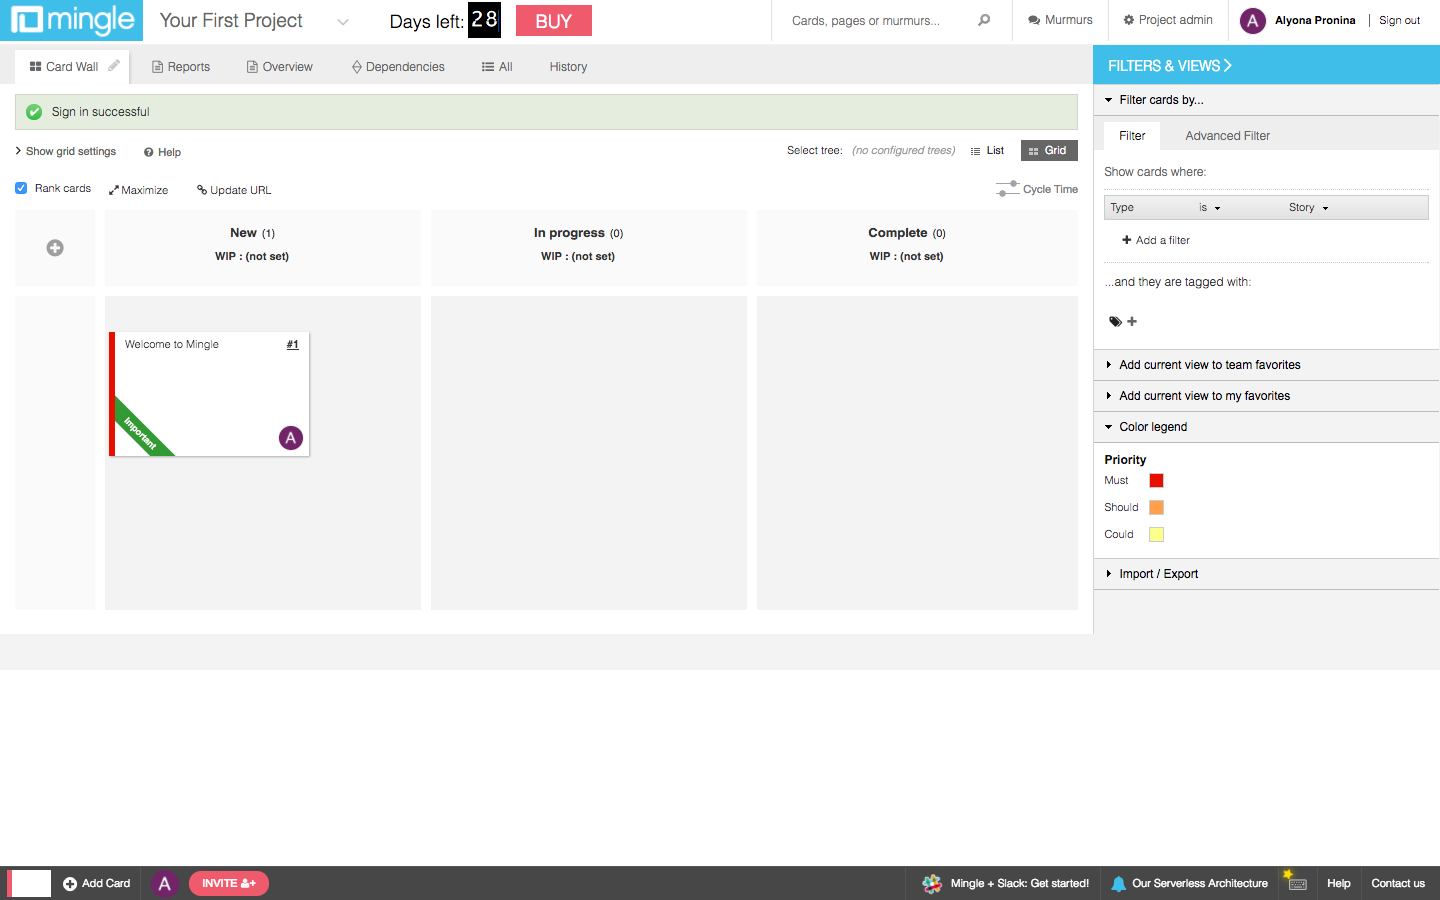Switch to List view
The width and height of the screenshot is (1440, 900).
coord(987,150)
